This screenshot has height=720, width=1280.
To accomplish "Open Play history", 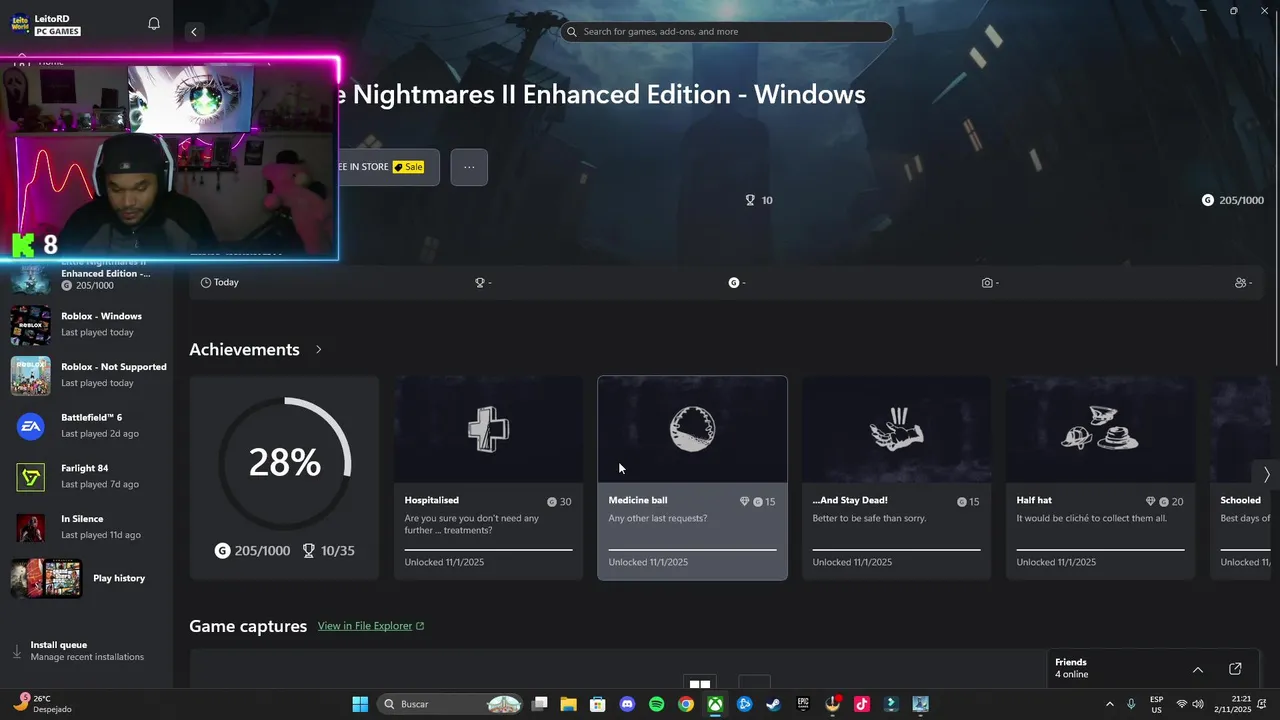I will pos(88,578).
